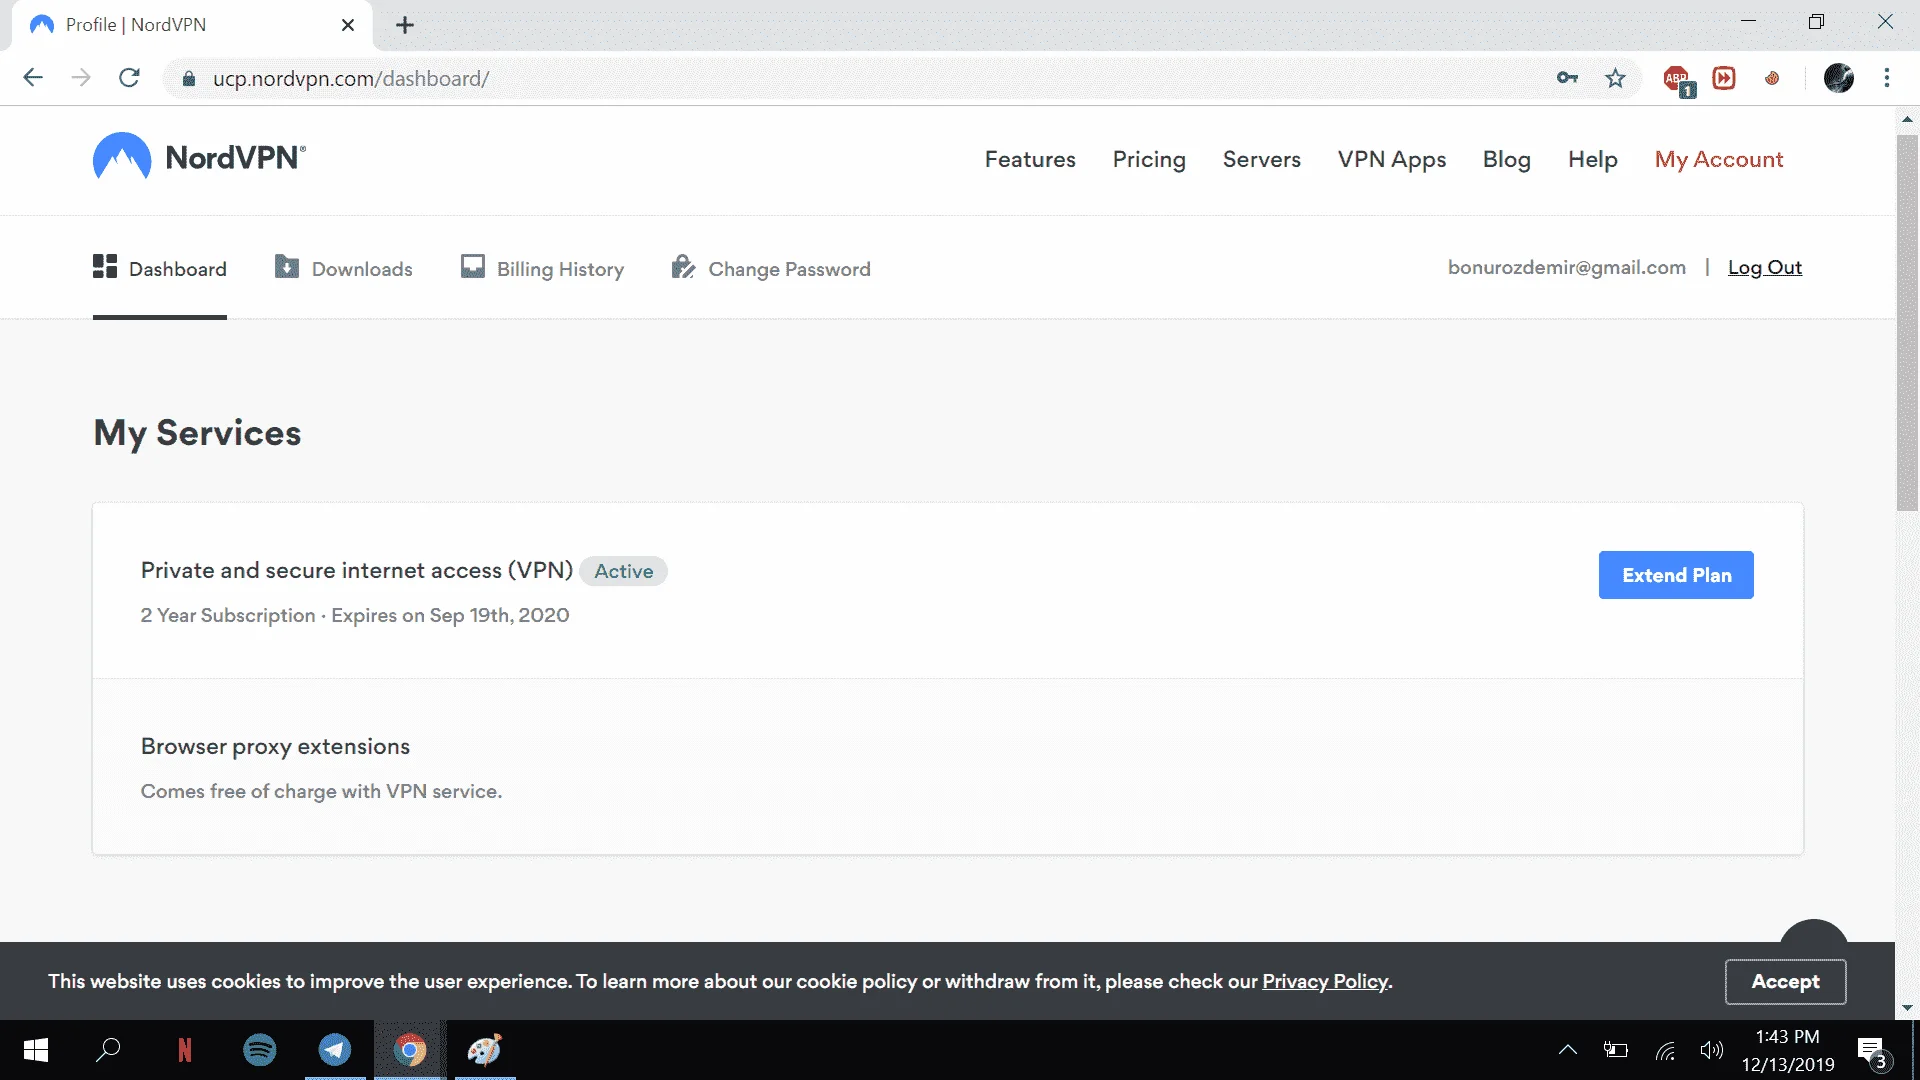Click the account email bonurozdemir@gmail.com
Viewport: 1920px width, 1080px height.
1567,267
